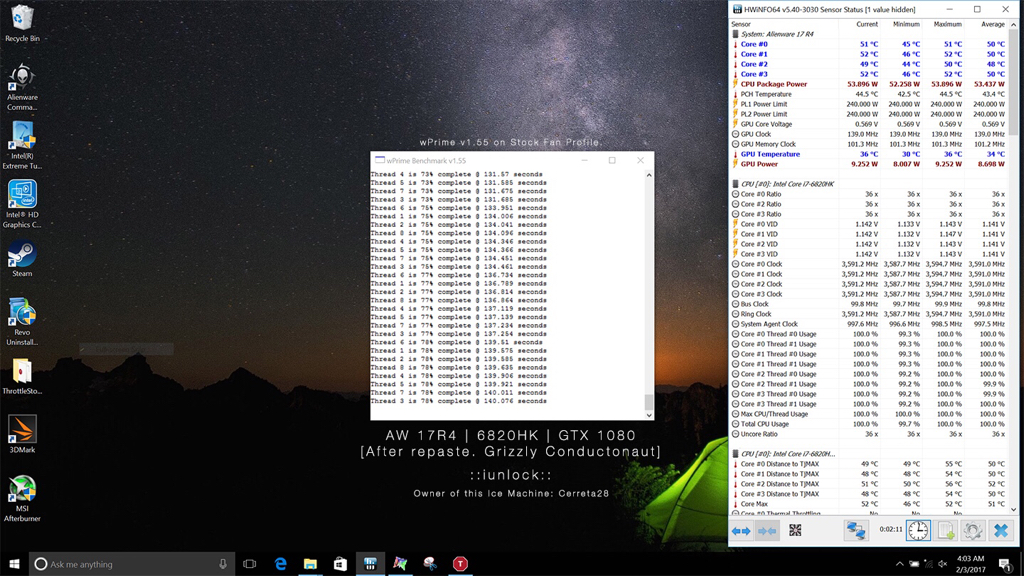Click the network icon in system tray
This screenshot has width=1024, height=576.
click(x=928, y=564)
